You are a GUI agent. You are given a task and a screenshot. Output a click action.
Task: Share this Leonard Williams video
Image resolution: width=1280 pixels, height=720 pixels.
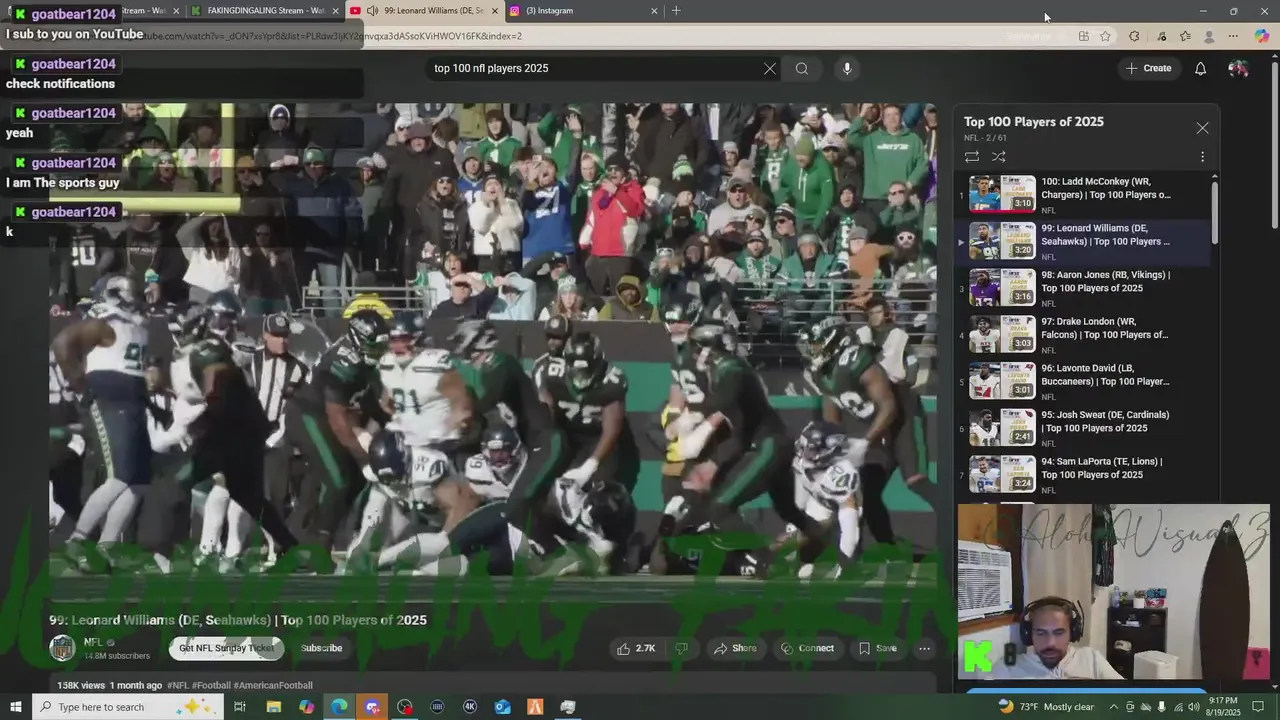[735, 648]
